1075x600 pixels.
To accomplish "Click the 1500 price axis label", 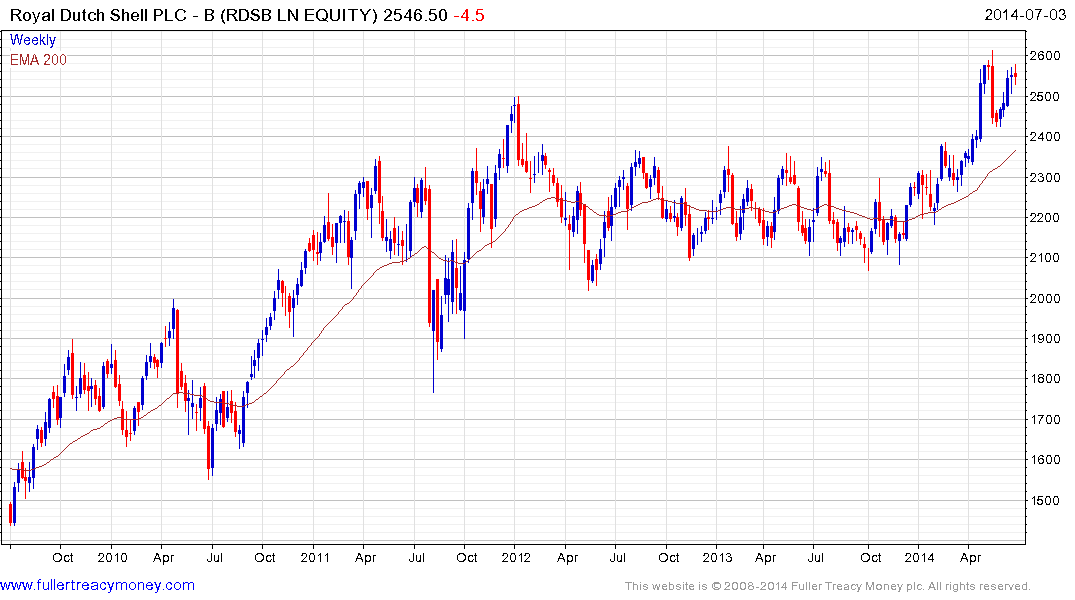I will (x=1045, y=501).
